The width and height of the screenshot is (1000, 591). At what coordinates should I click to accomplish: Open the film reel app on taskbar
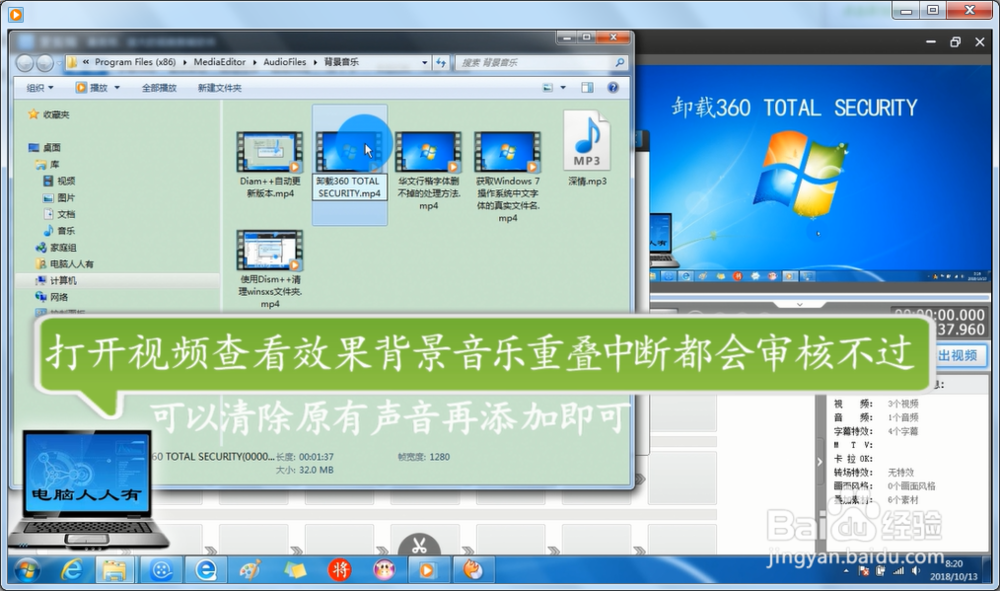tap(162, 570)
